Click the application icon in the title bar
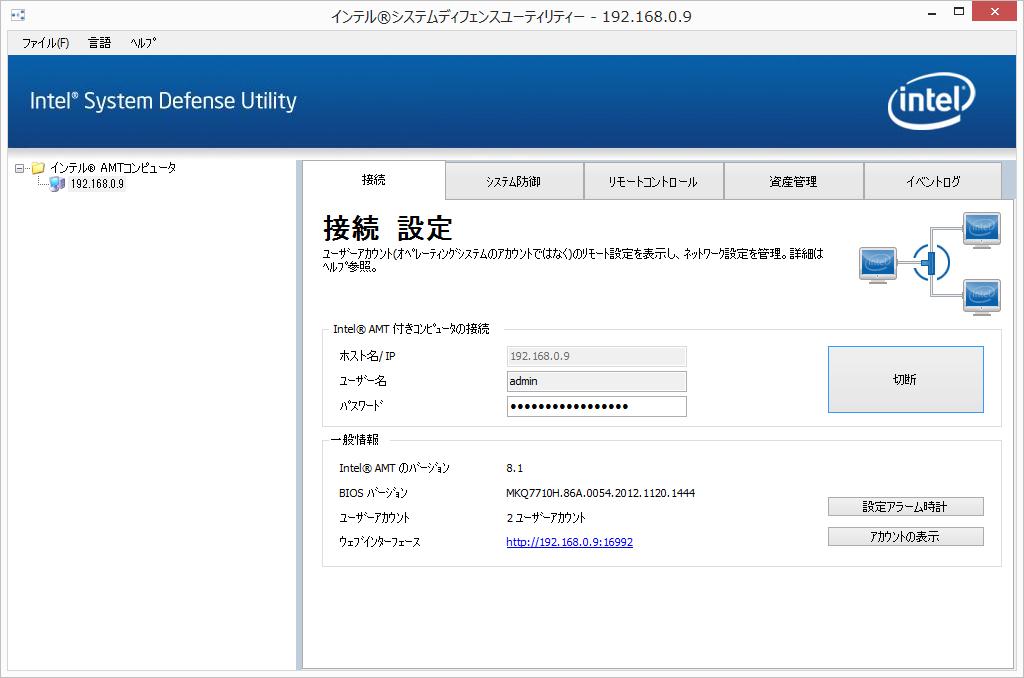Viewport: 1024px width, 678px height. pos(18,14)
